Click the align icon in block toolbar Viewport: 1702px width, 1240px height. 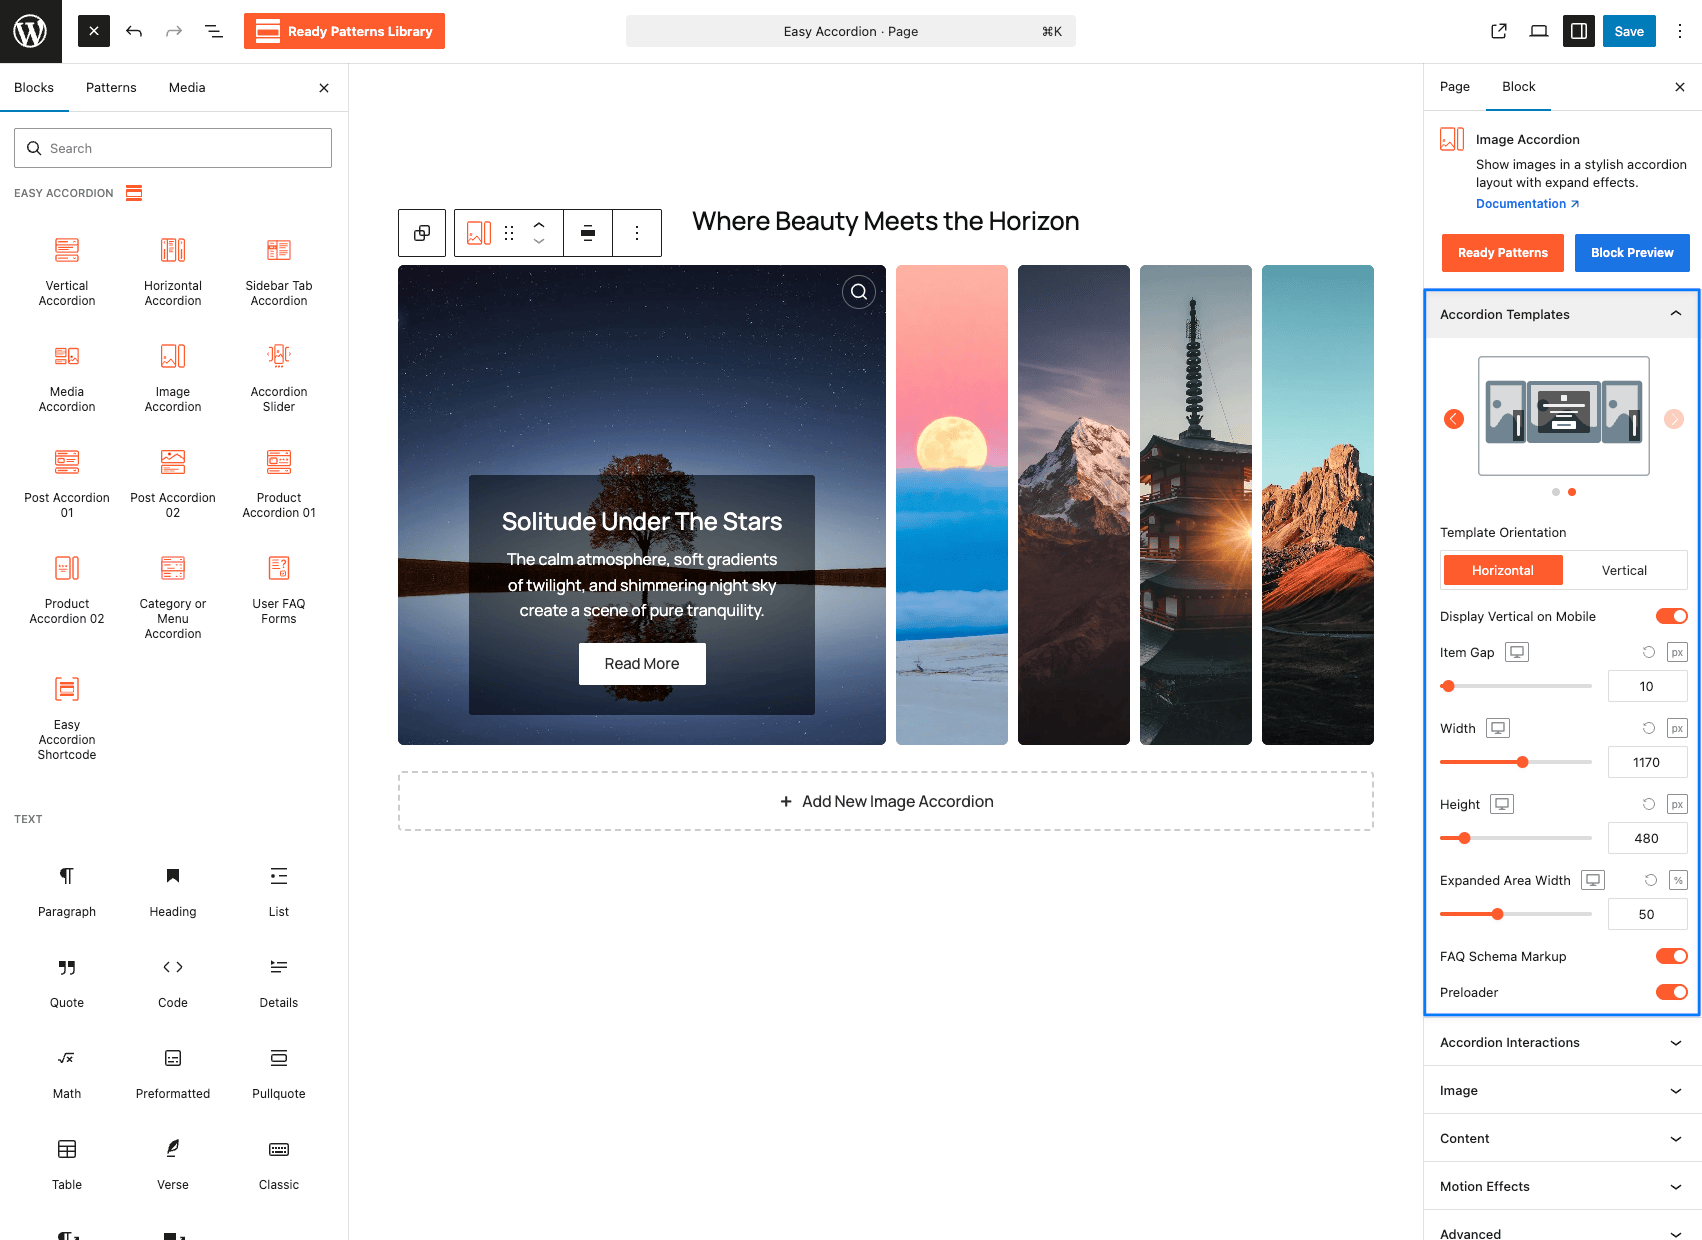click(x=588, y=233)
